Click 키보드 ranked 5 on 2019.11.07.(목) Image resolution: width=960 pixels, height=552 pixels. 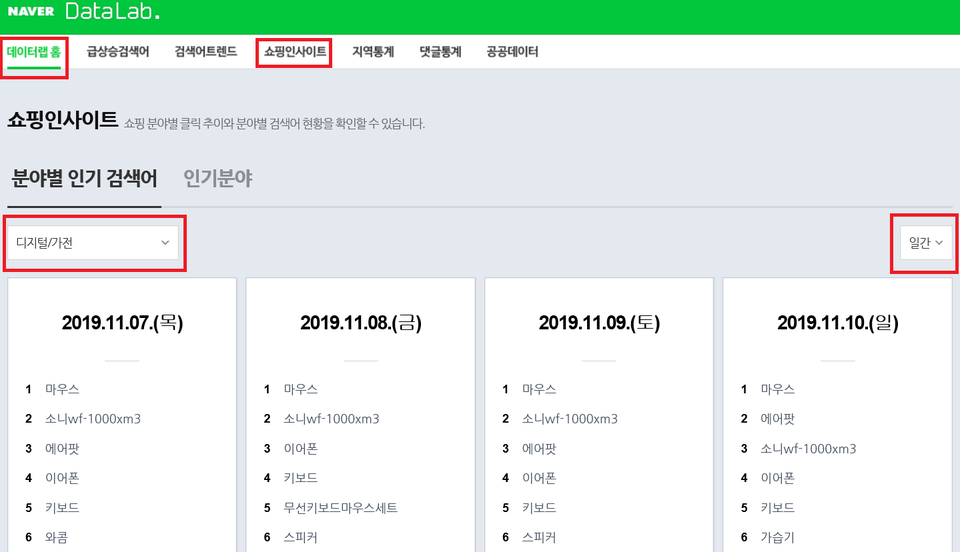tap(62, 508)
